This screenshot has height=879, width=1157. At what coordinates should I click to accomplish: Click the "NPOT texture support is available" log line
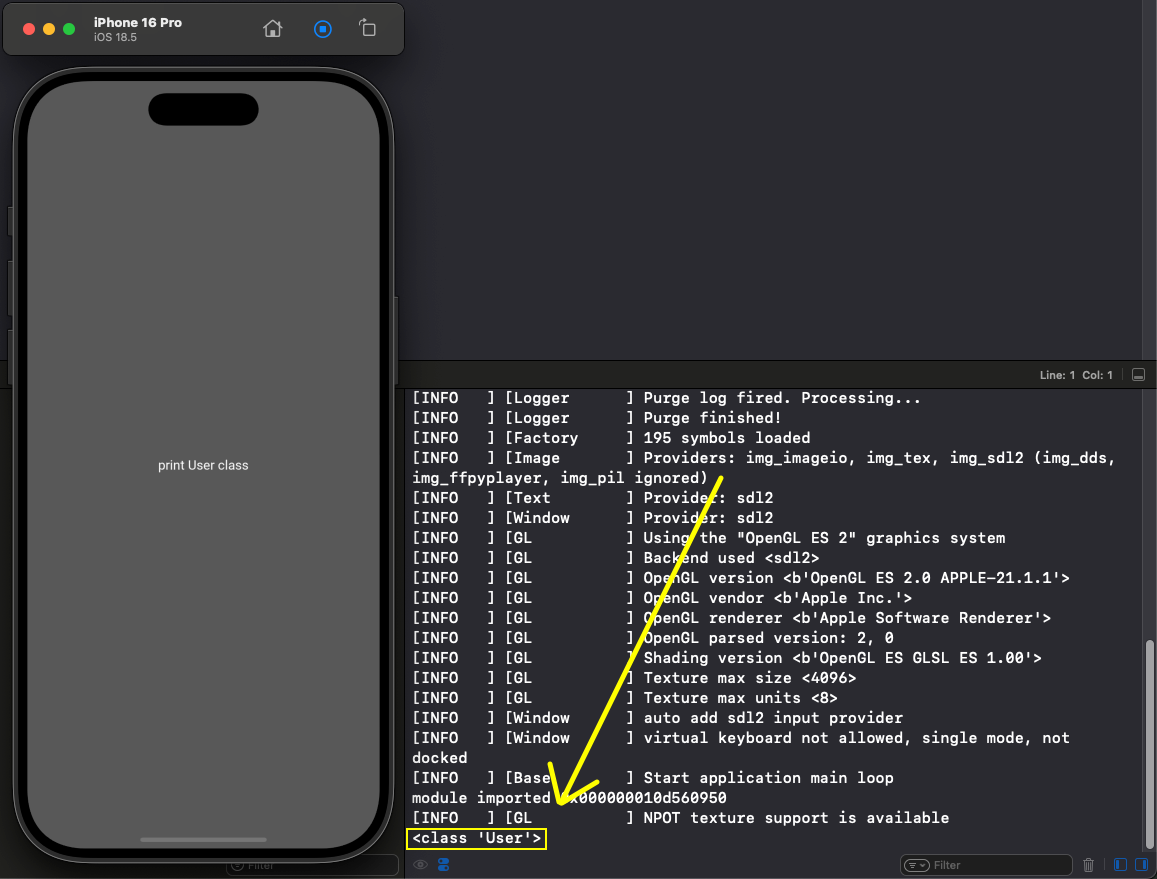pyautogui.click(x=680, y=818)
